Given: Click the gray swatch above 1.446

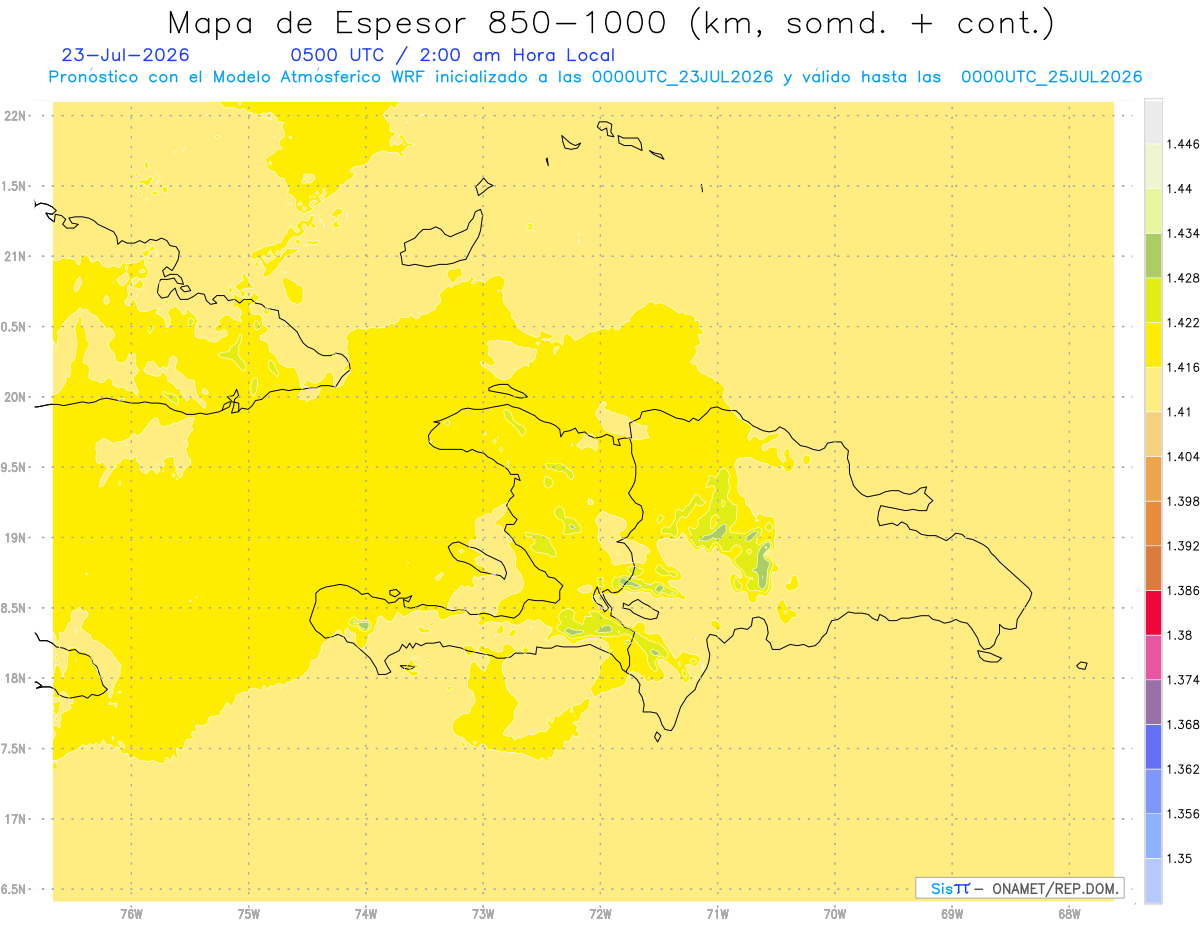Looking at the screenshot, I should pos(1153,122).
